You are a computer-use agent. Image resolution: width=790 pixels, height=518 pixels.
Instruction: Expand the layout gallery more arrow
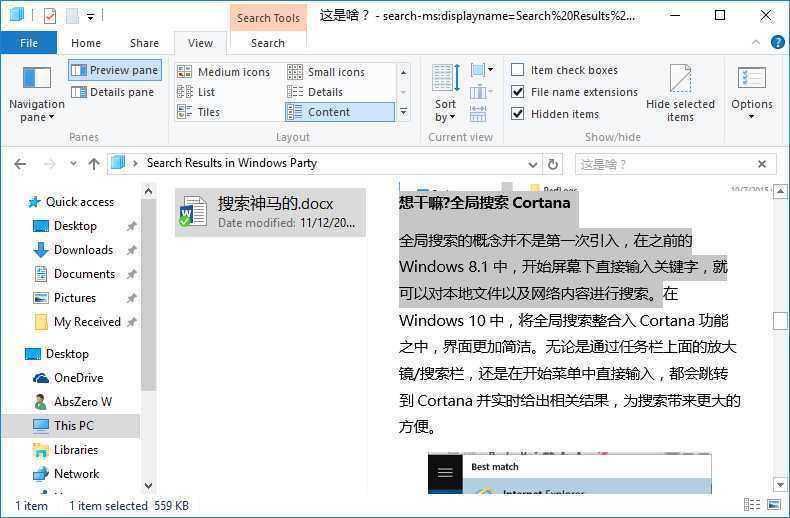404,112
